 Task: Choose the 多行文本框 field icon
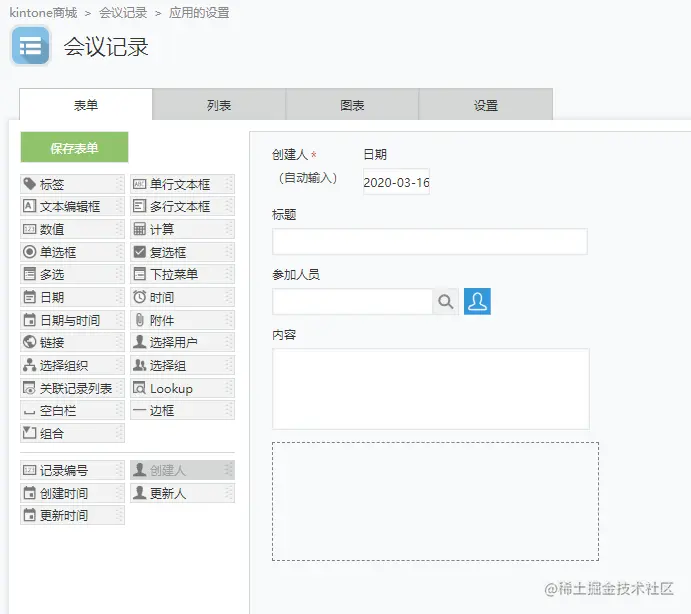(139, 206)
